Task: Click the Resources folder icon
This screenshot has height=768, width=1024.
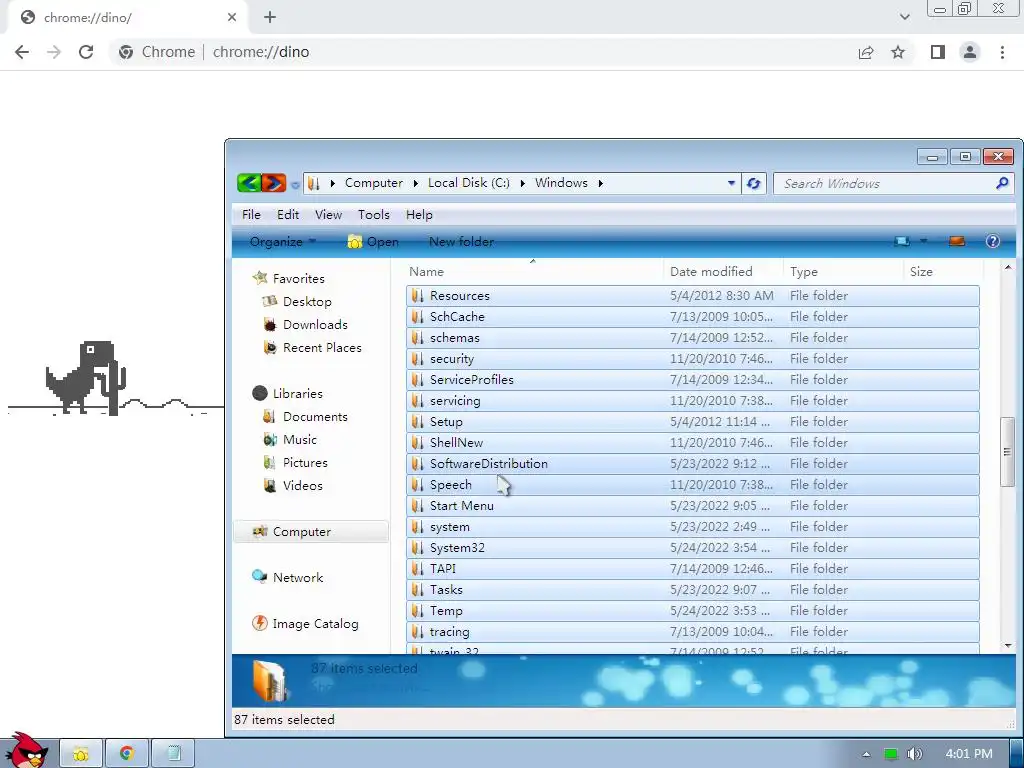Action: [x=417, y=296]
